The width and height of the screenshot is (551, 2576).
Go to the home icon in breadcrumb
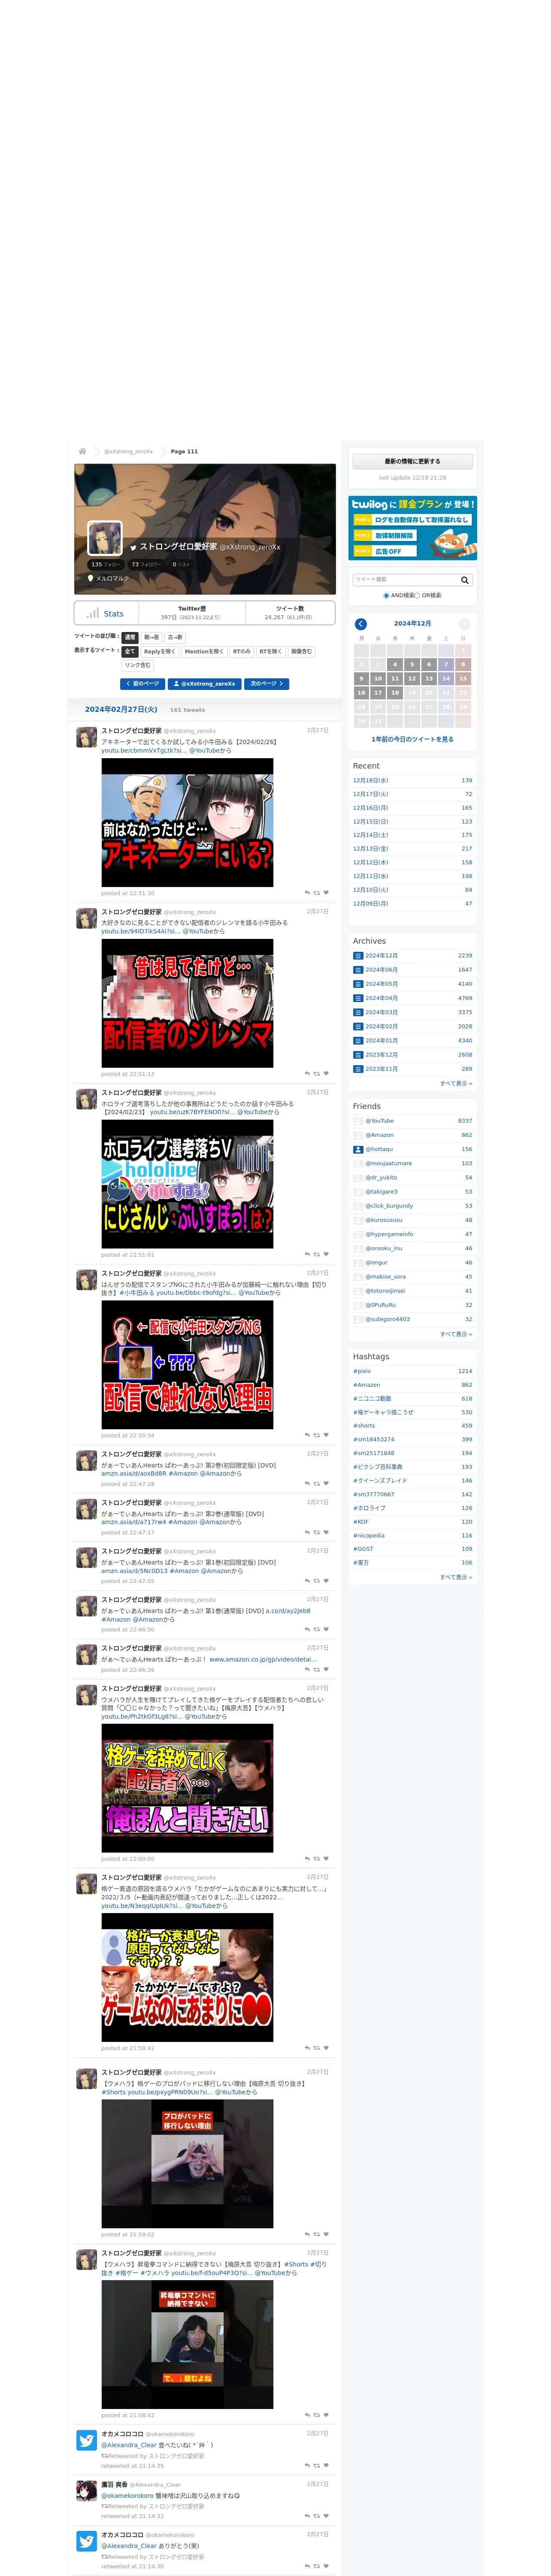tap(82, 451)
